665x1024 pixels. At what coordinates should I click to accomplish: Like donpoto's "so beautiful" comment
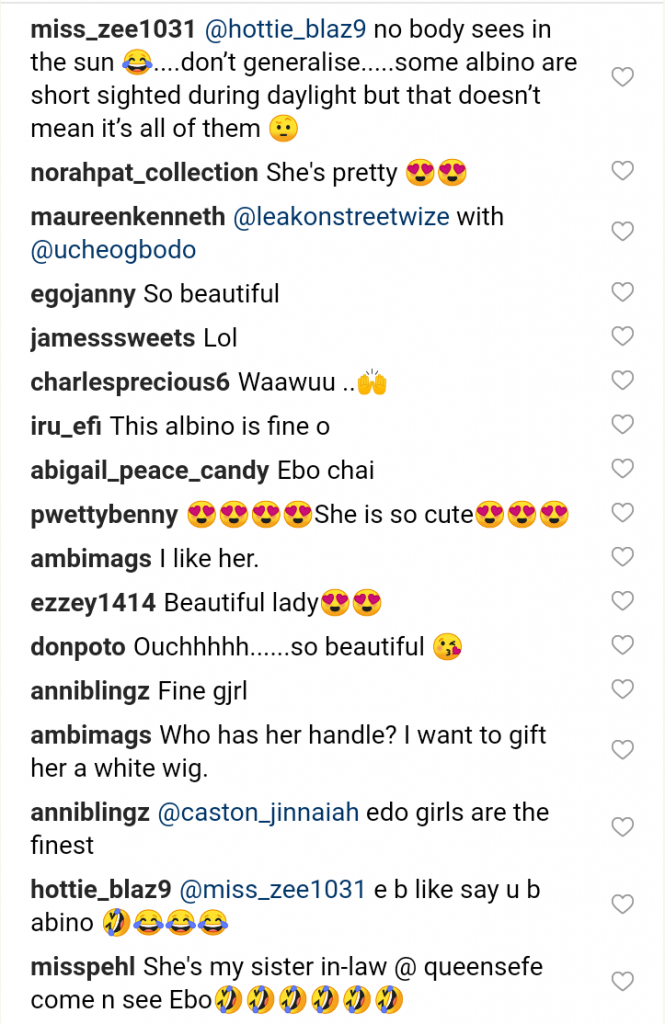(622, 645)
